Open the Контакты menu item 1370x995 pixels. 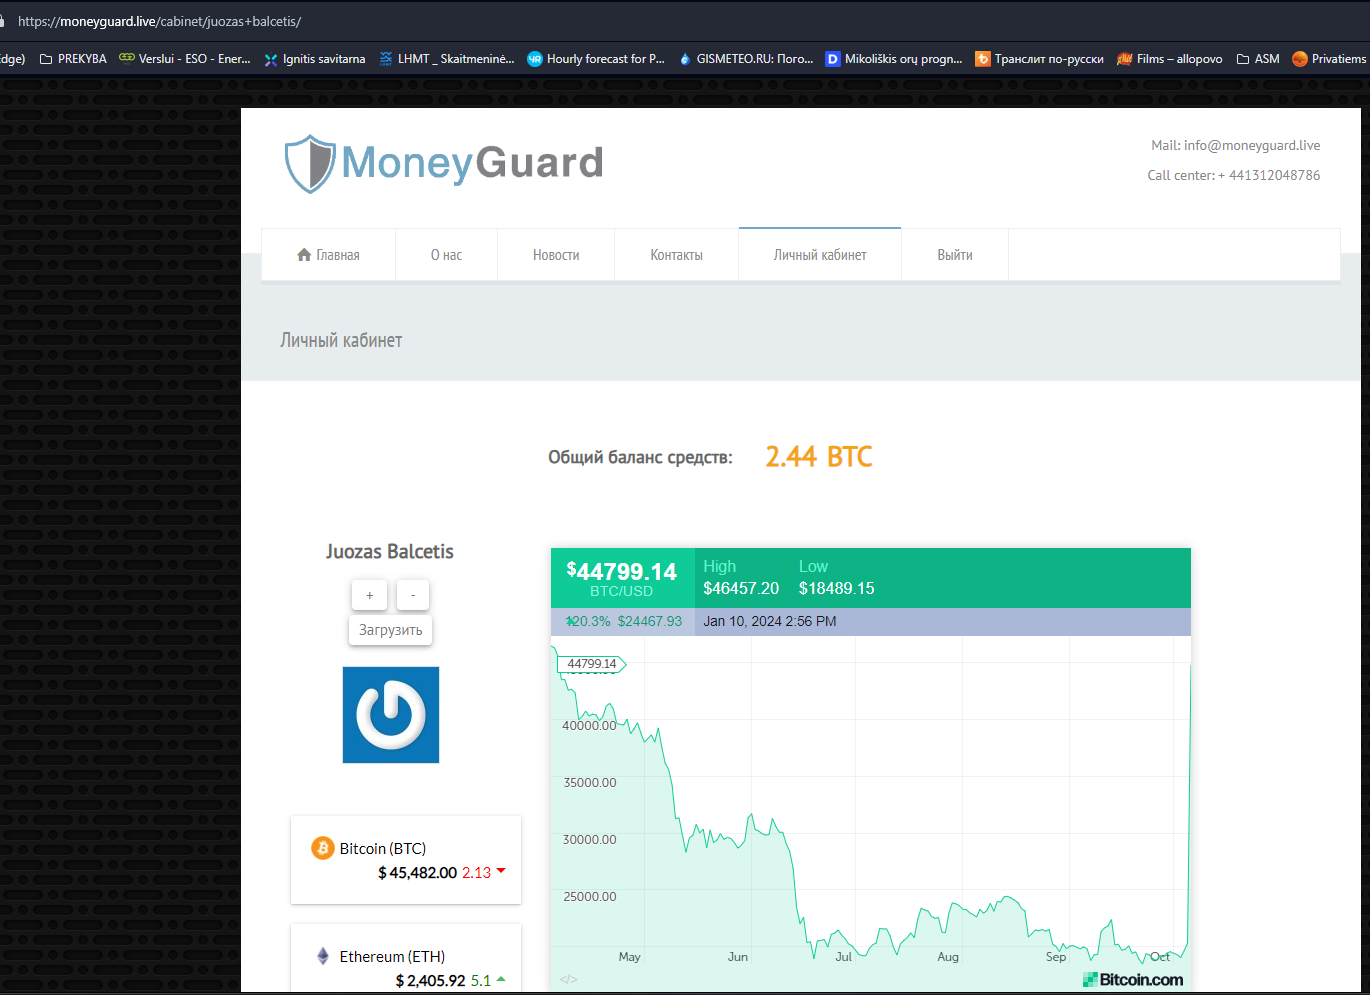[676, 254]
